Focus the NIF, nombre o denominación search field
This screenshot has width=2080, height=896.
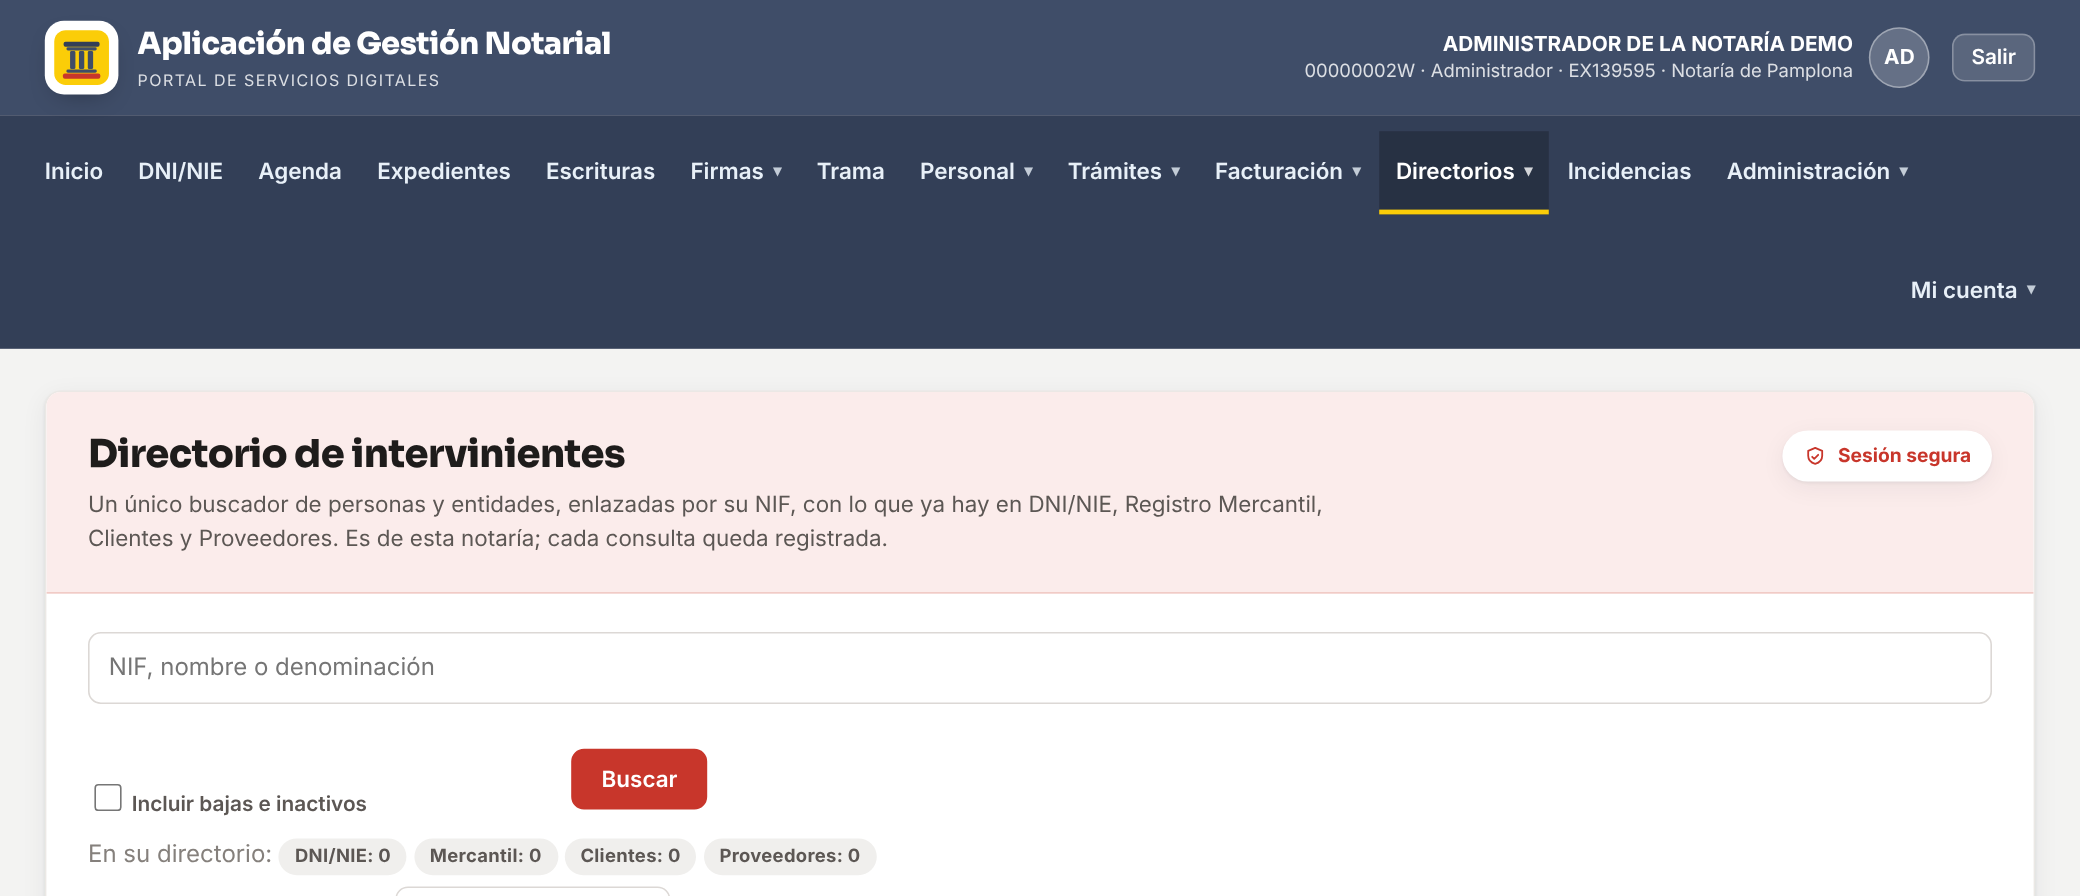pyautogui.click(x=1040, y=668)
